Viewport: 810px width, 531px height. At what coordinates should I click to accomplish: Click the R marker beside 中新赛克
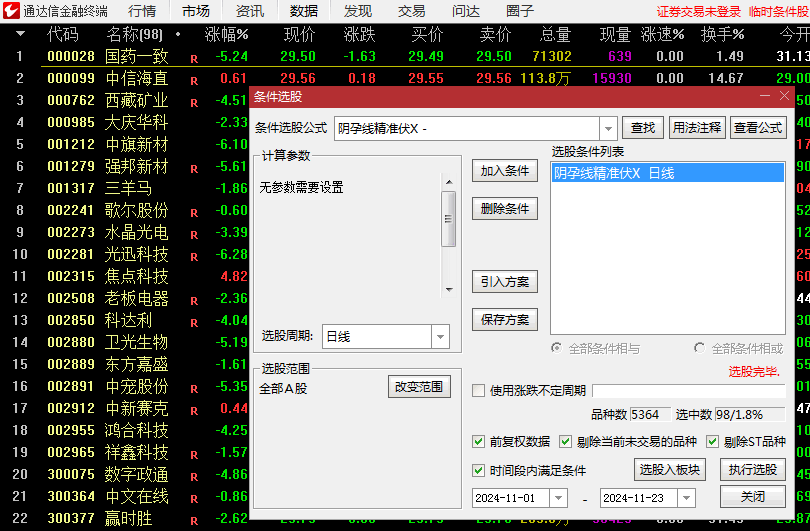tap(194, 411)
